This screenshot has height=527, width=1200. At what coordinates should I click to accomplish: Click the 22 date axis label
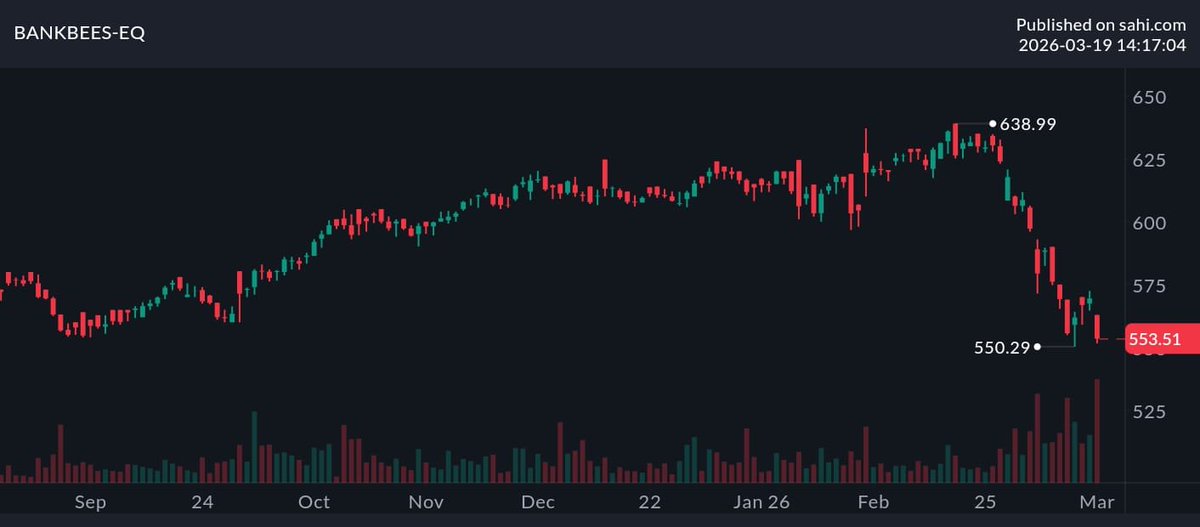(x=650, y=501)
